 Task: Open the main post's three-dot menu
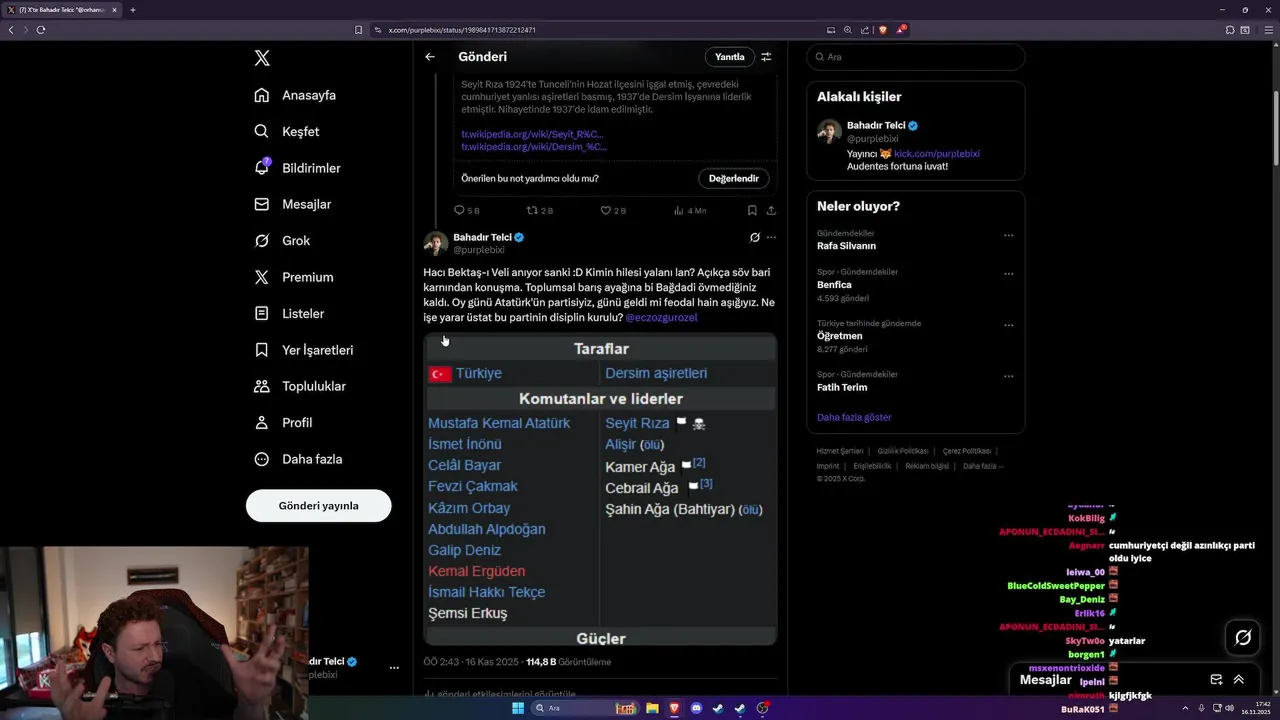pyautogui.click(x=771, y=238)
